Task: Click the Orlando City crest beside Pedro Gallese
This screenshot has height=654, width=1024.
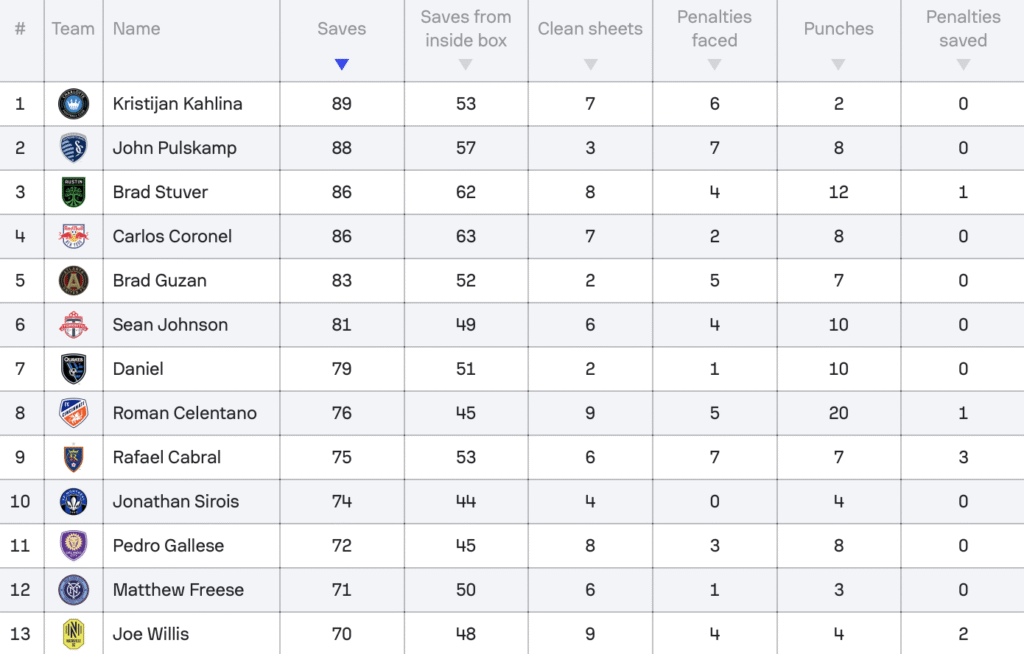Action: pos(73,546)
